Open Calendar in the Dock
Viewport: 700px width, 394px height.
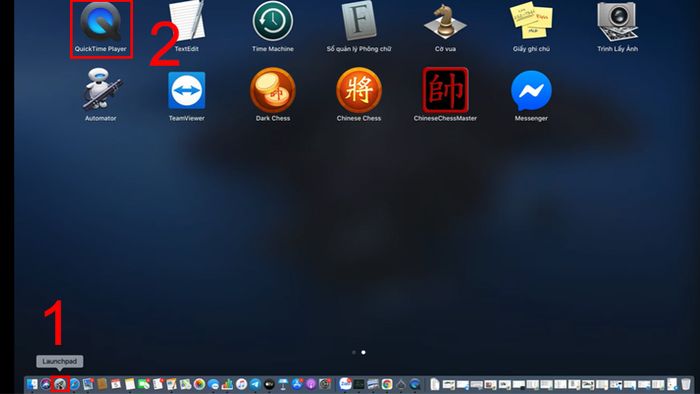[116, 384]
